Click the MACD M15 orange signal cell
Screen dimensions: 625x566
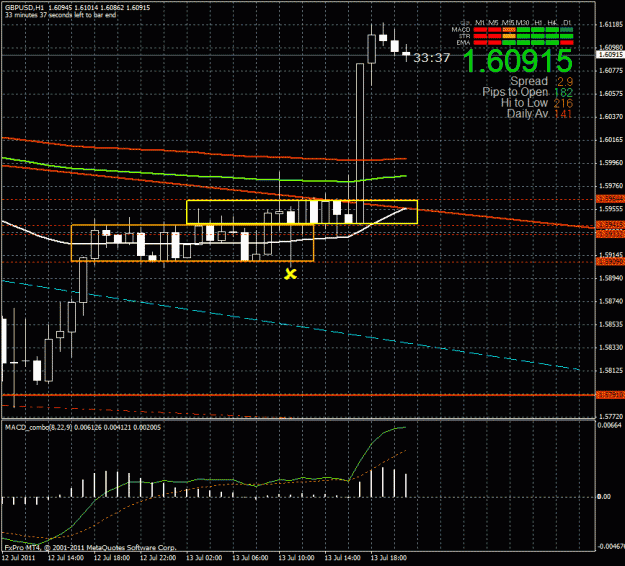[509, 29]
